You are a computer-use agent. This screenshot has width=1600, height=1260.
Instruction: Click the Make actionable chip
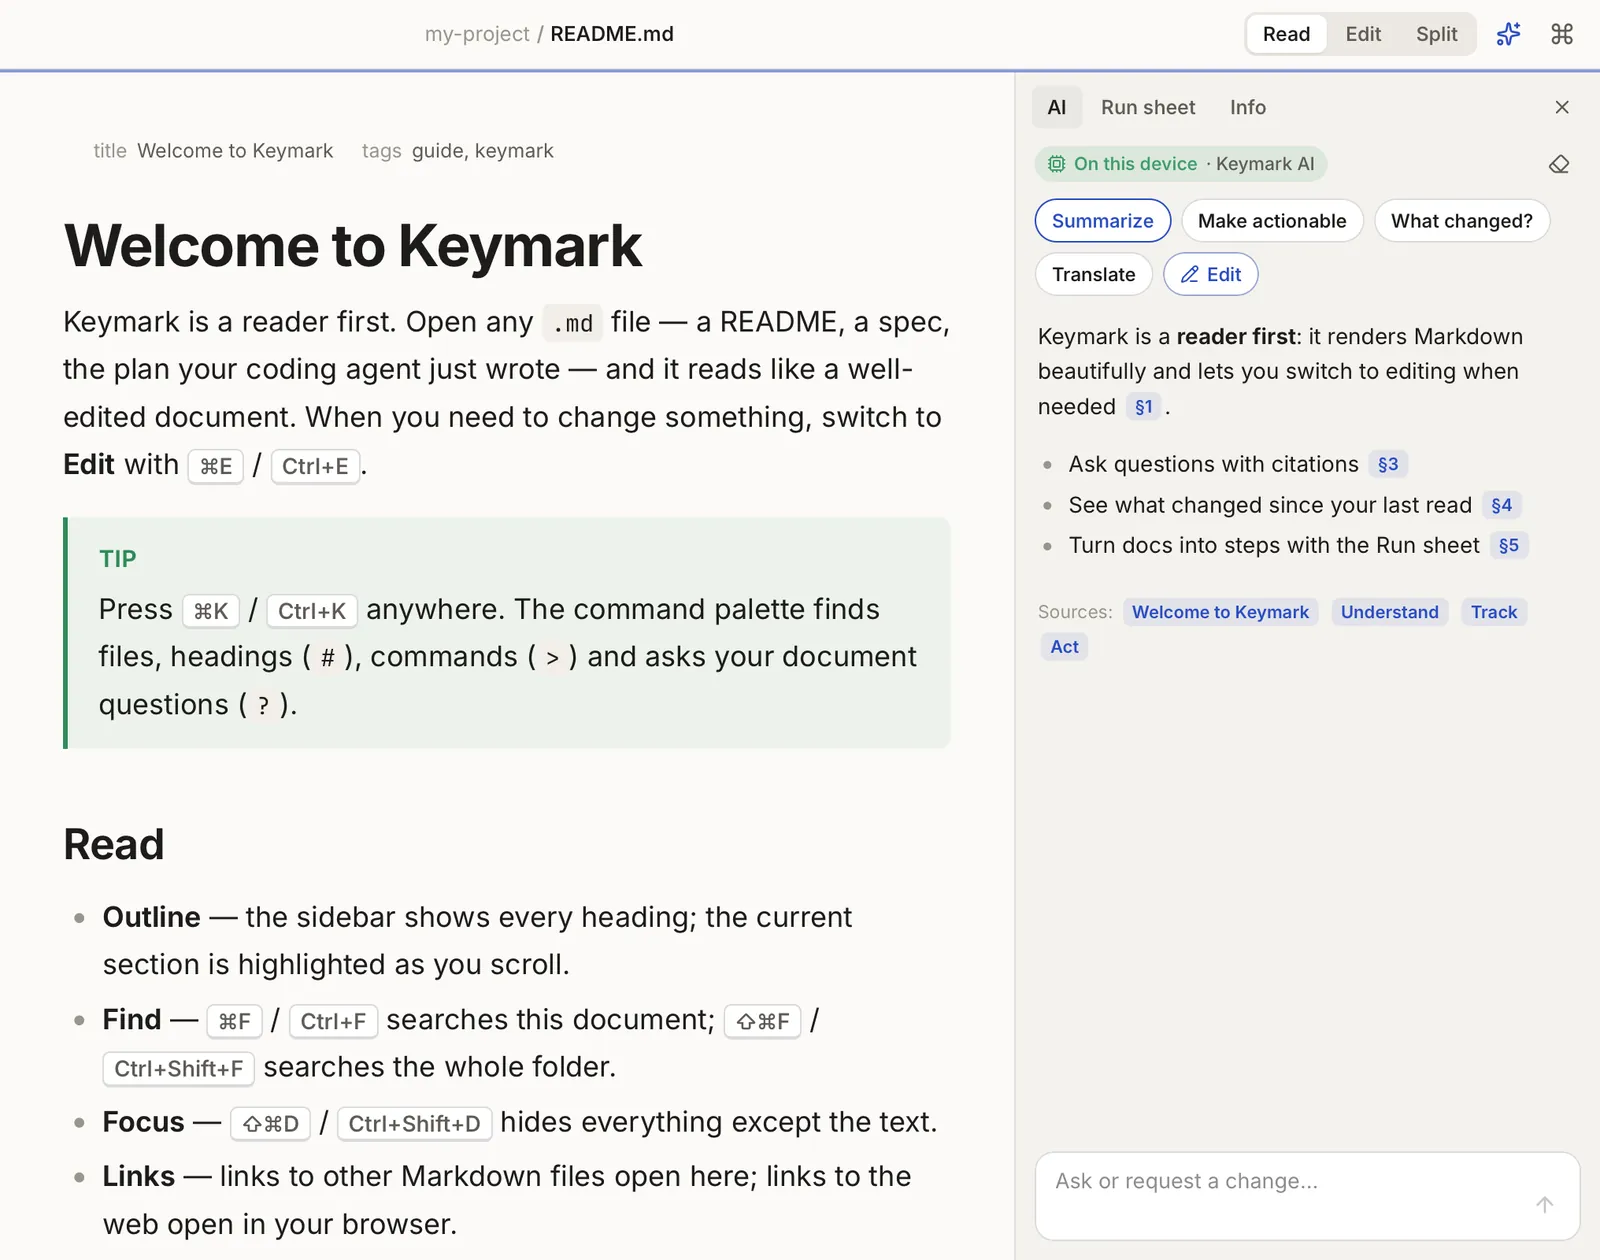(1272, 221)
